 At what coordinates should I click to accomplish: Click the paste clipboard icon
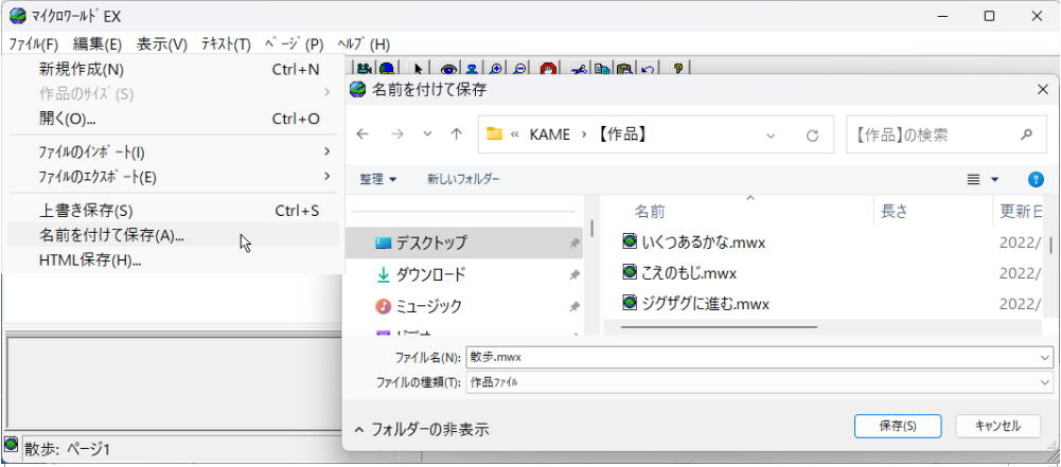(624, 68)
